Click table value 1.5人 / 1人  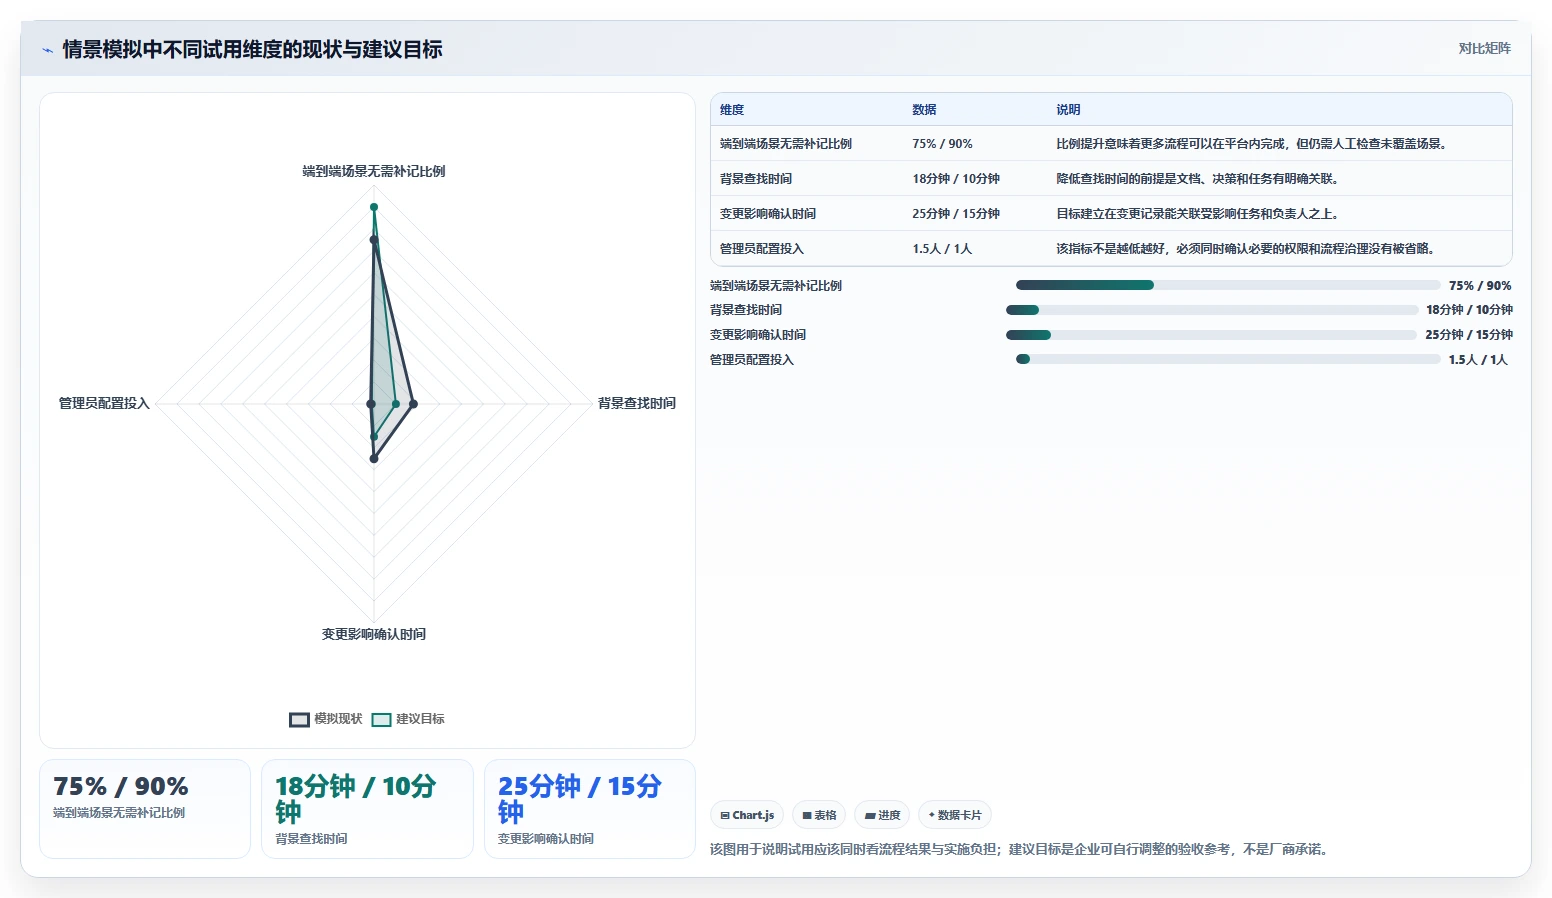(x=942, y=249)
